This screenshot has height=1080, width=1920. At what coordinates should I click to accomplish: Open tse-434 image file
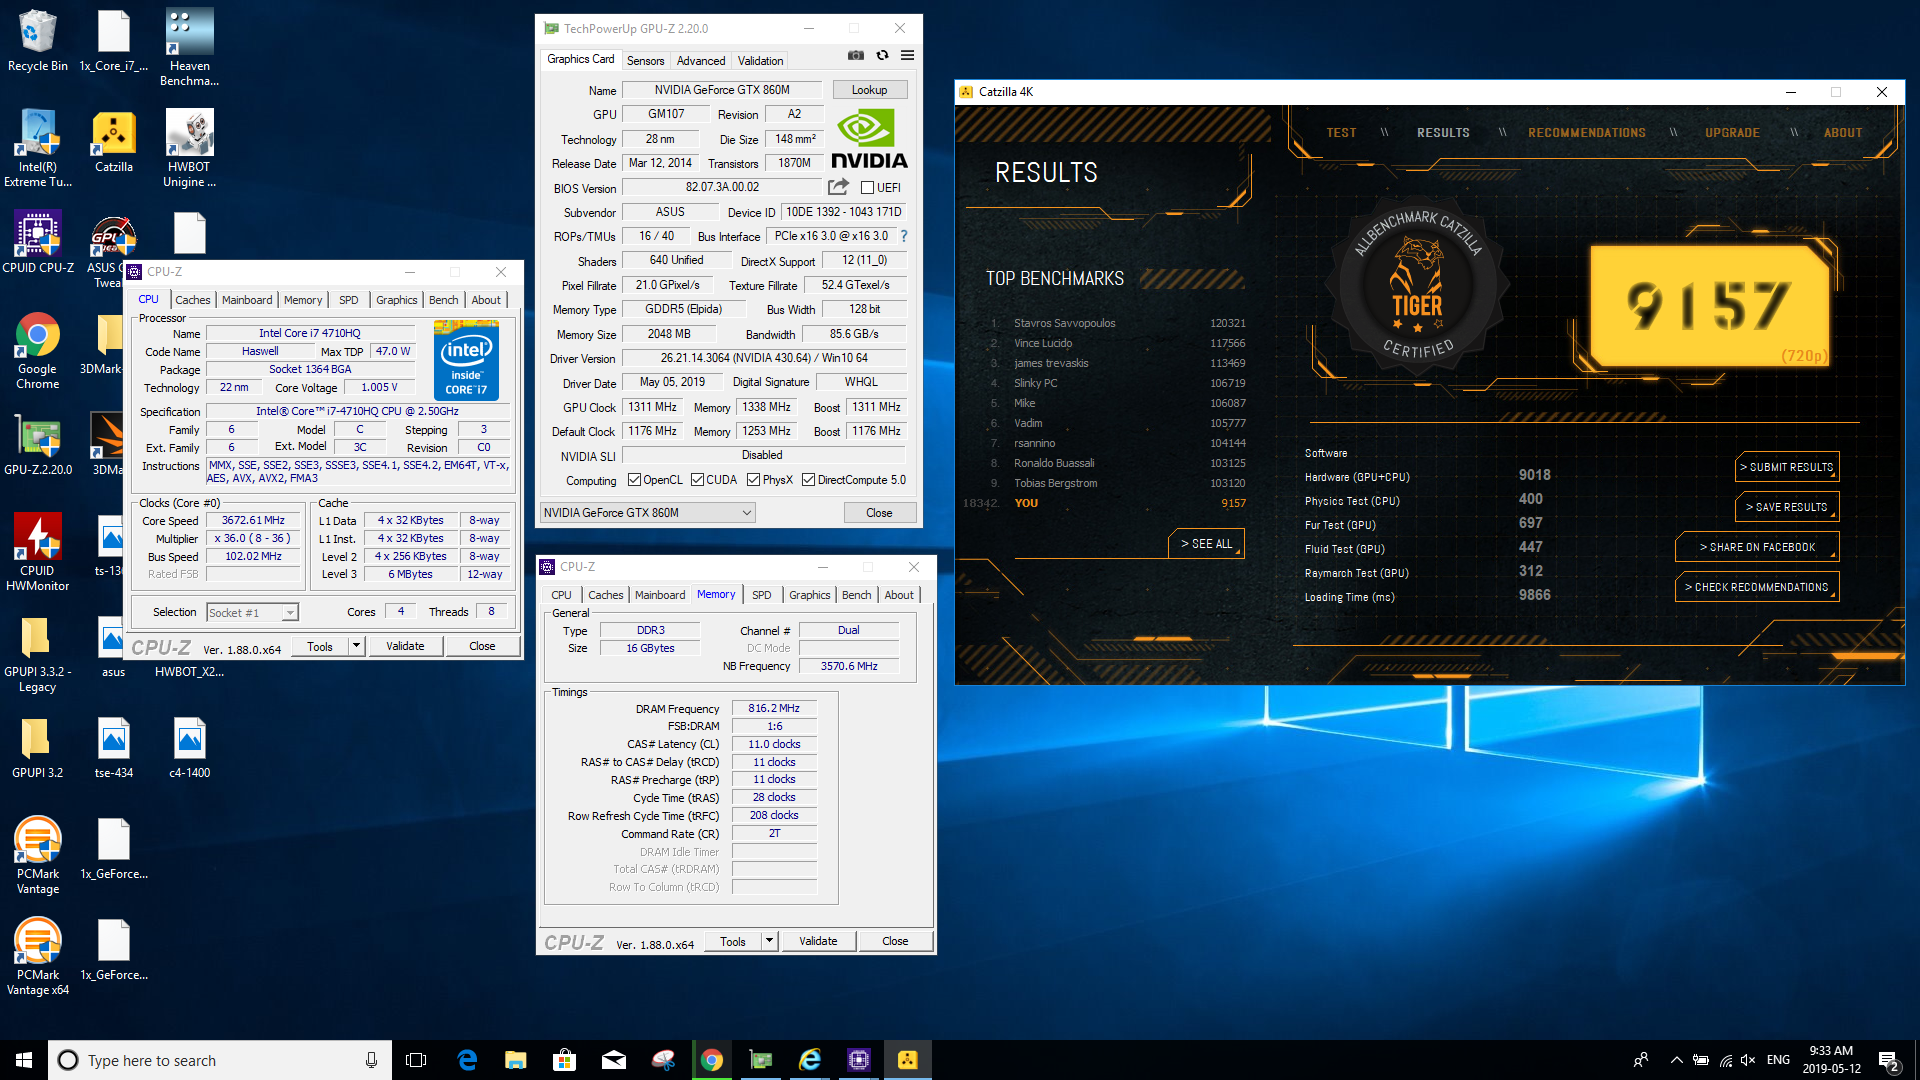pyautogui.click(x=113, y=748)
